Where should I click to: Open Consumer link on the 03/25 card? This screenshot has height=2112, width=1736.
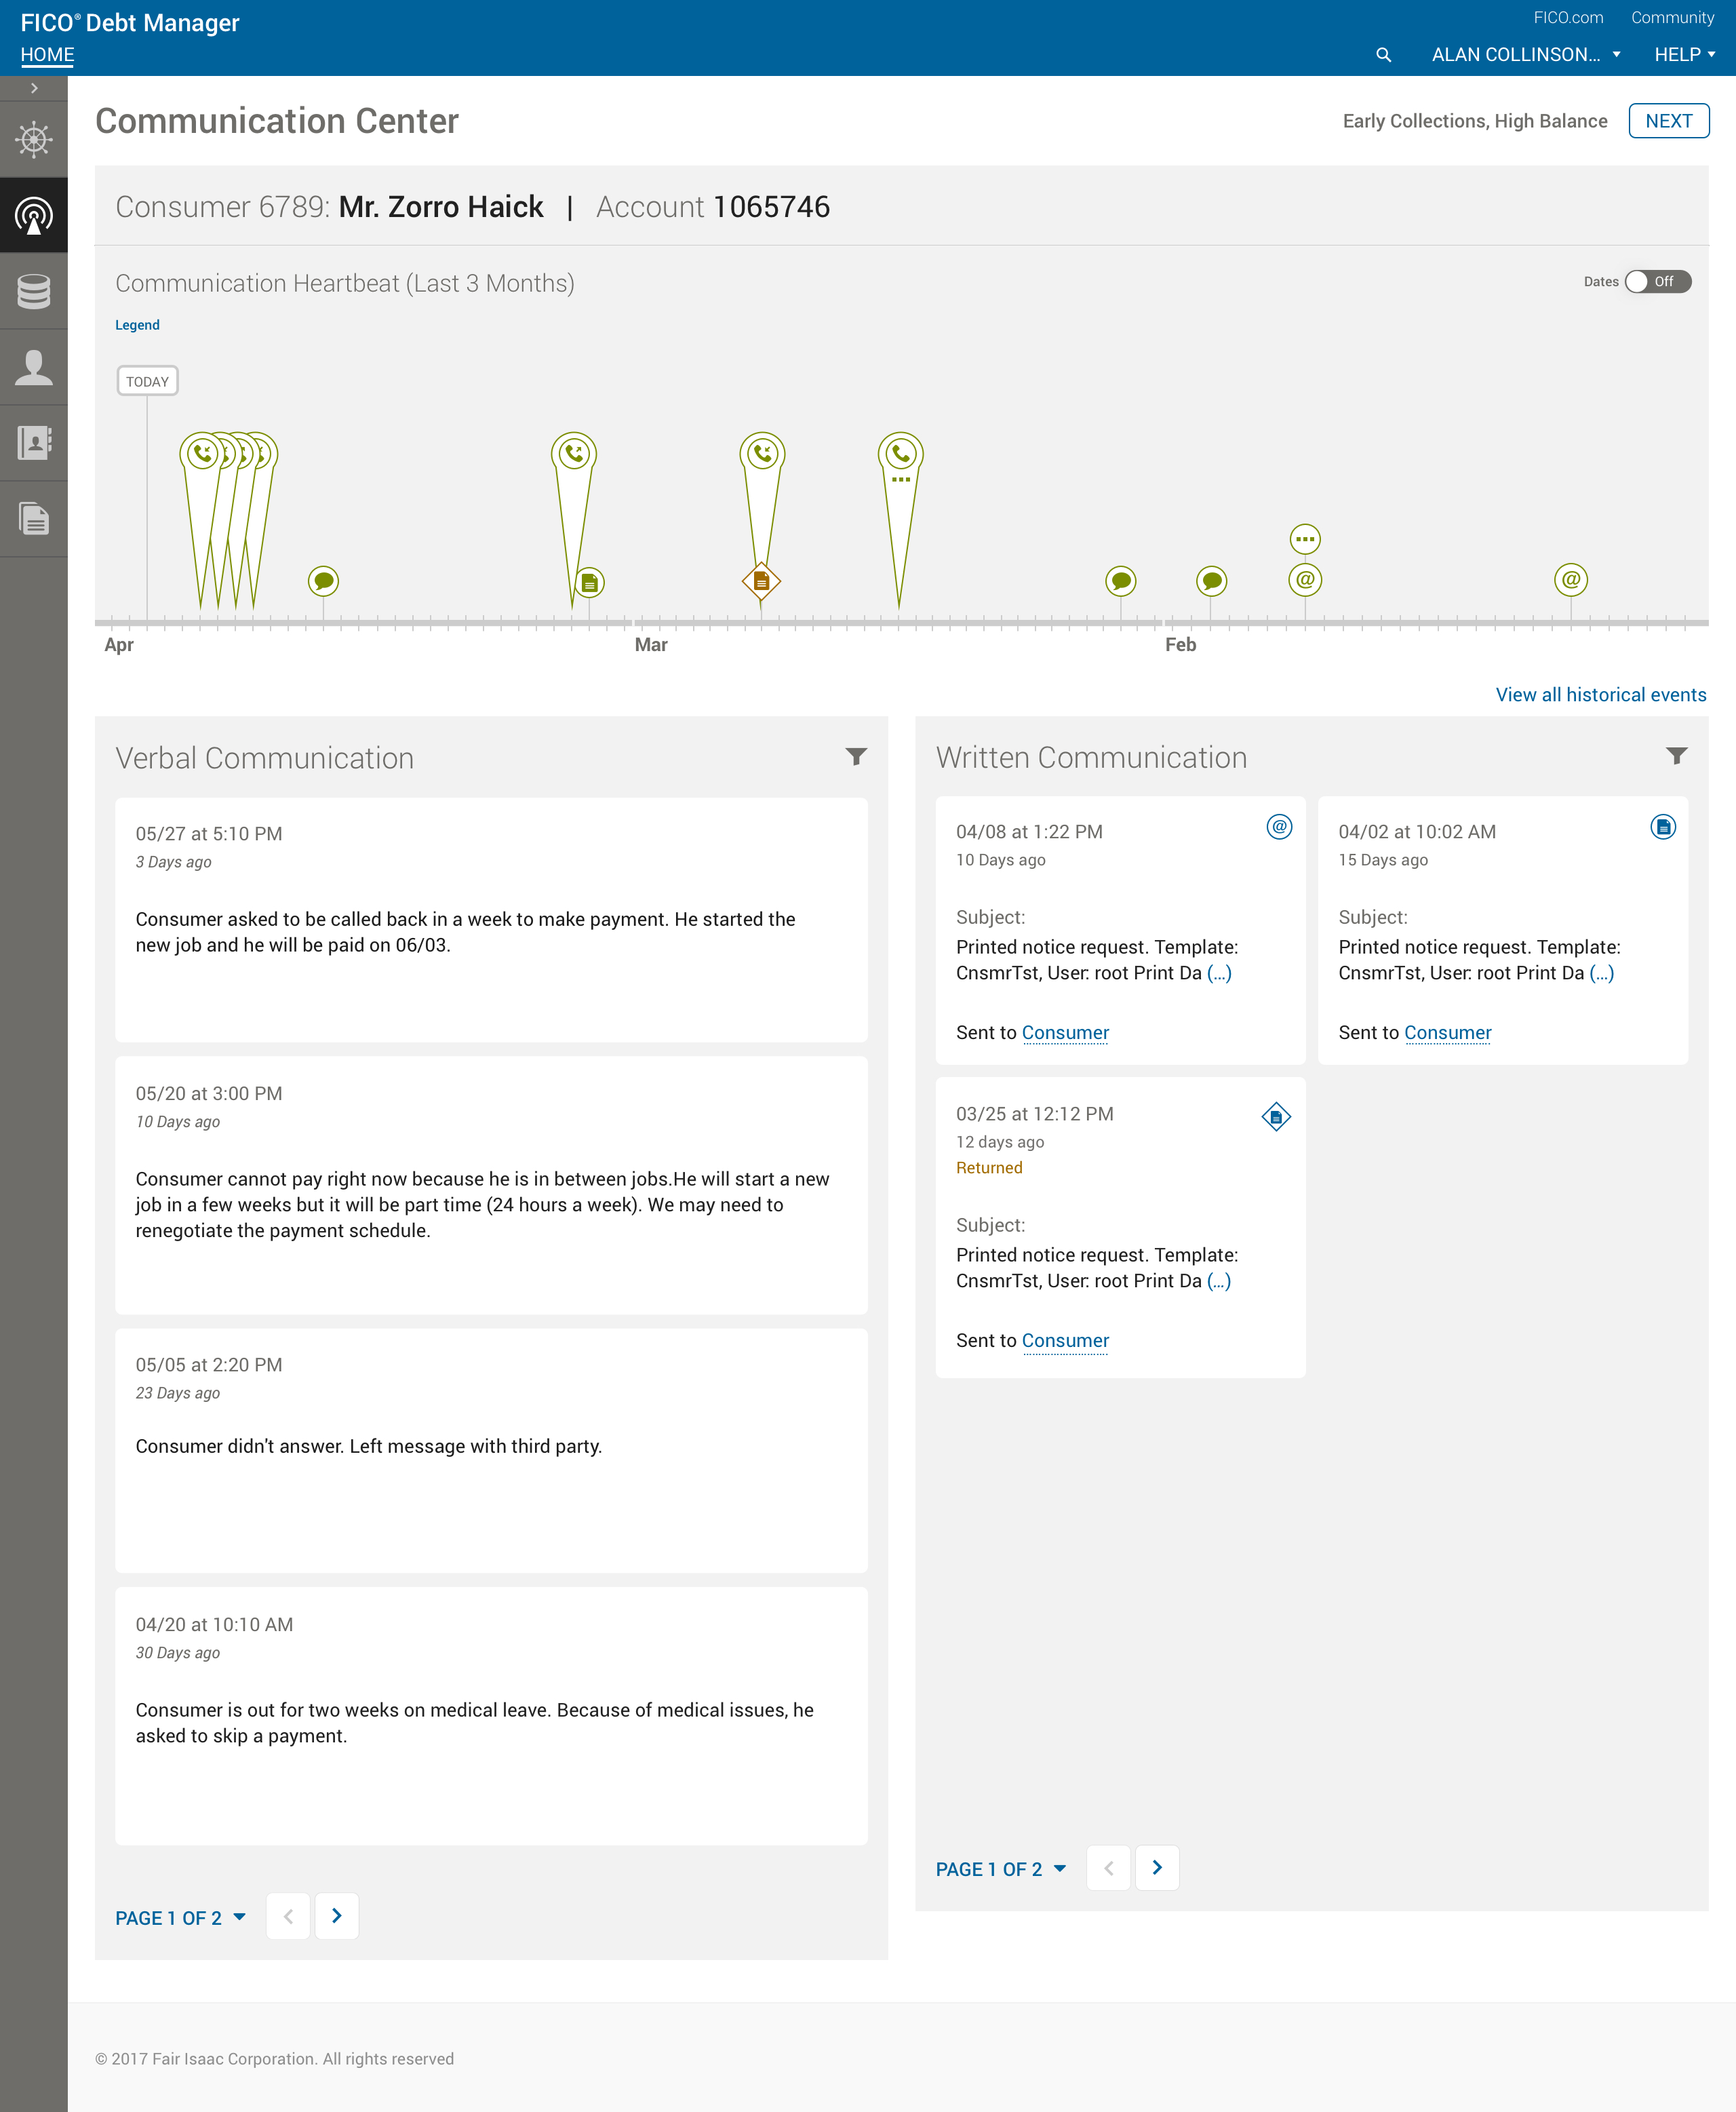[x=1065, y=1341]
